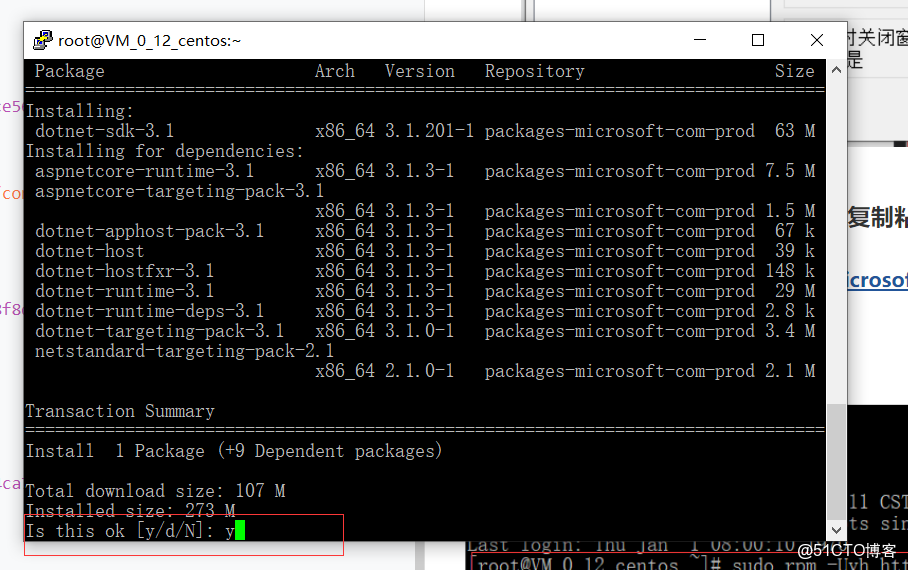
Task: Click the 'Transaction Summary' heading
Action: point(120,411)
